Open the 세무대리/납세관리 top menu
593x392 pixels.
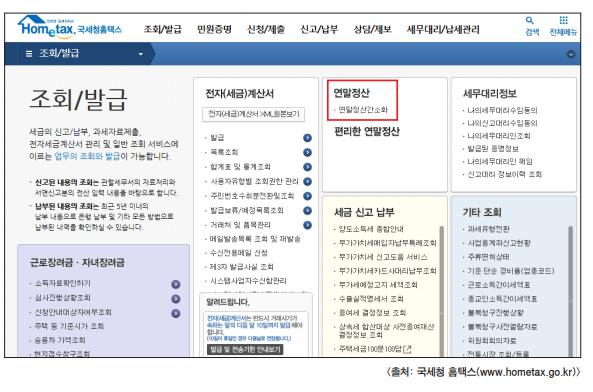[443, 29]
